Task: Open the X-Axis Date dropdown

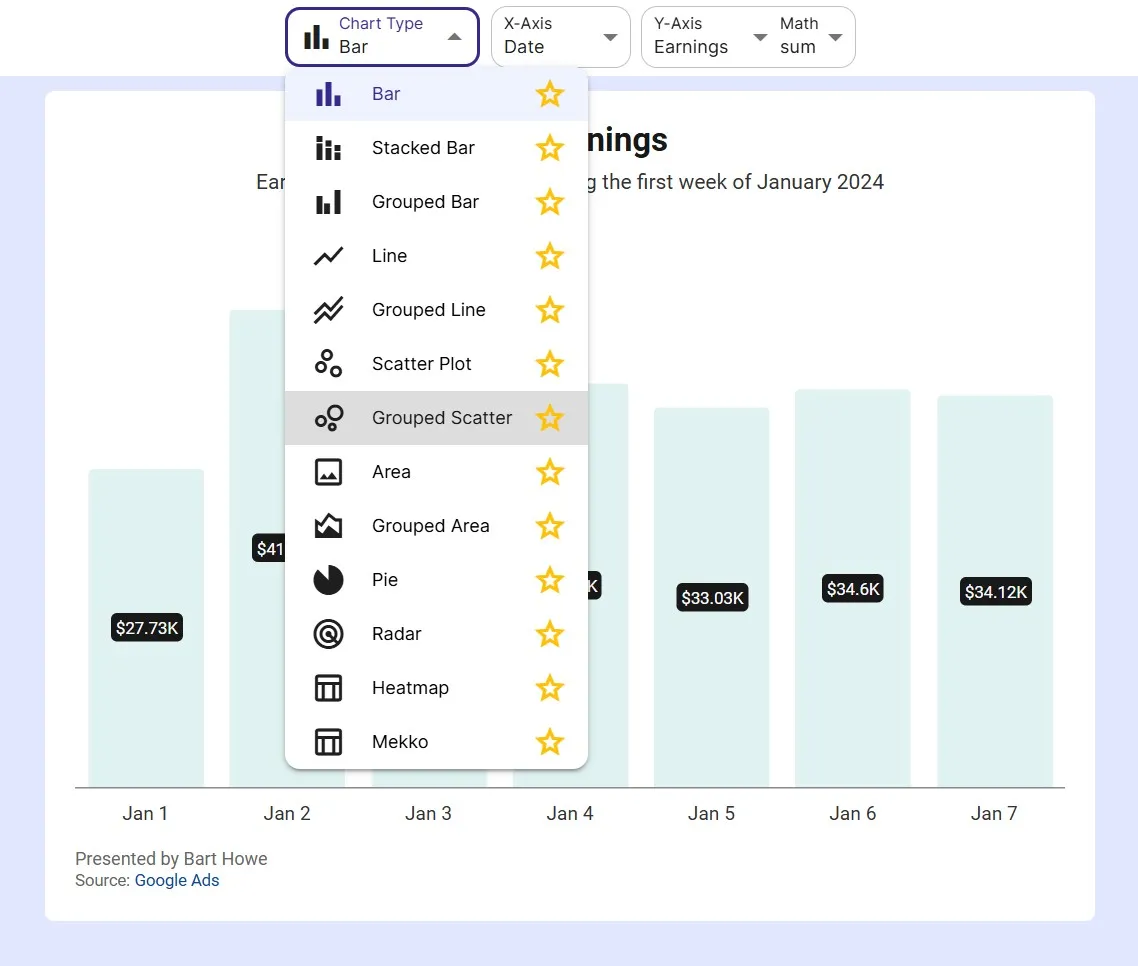Action: [x=560, y=37]
